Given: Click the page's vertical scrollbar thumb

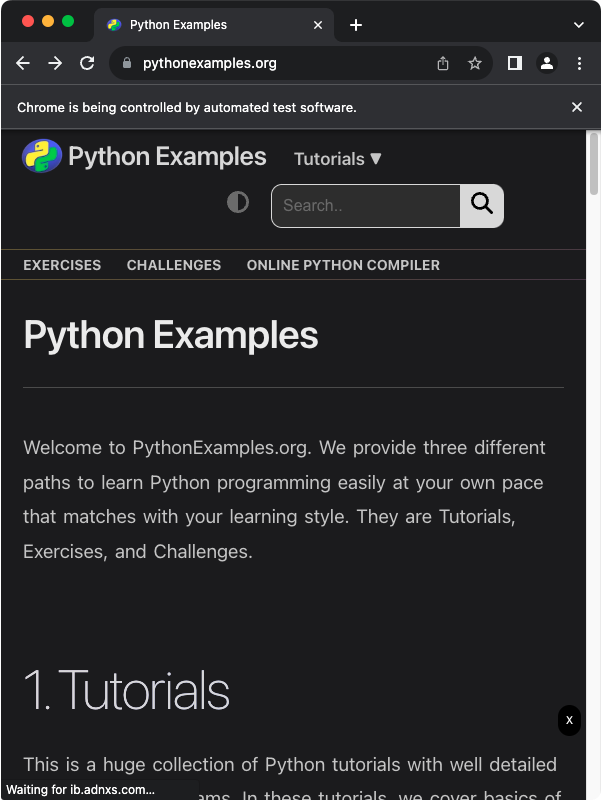Looking at the screenshot, I should (x=593, y=164).
